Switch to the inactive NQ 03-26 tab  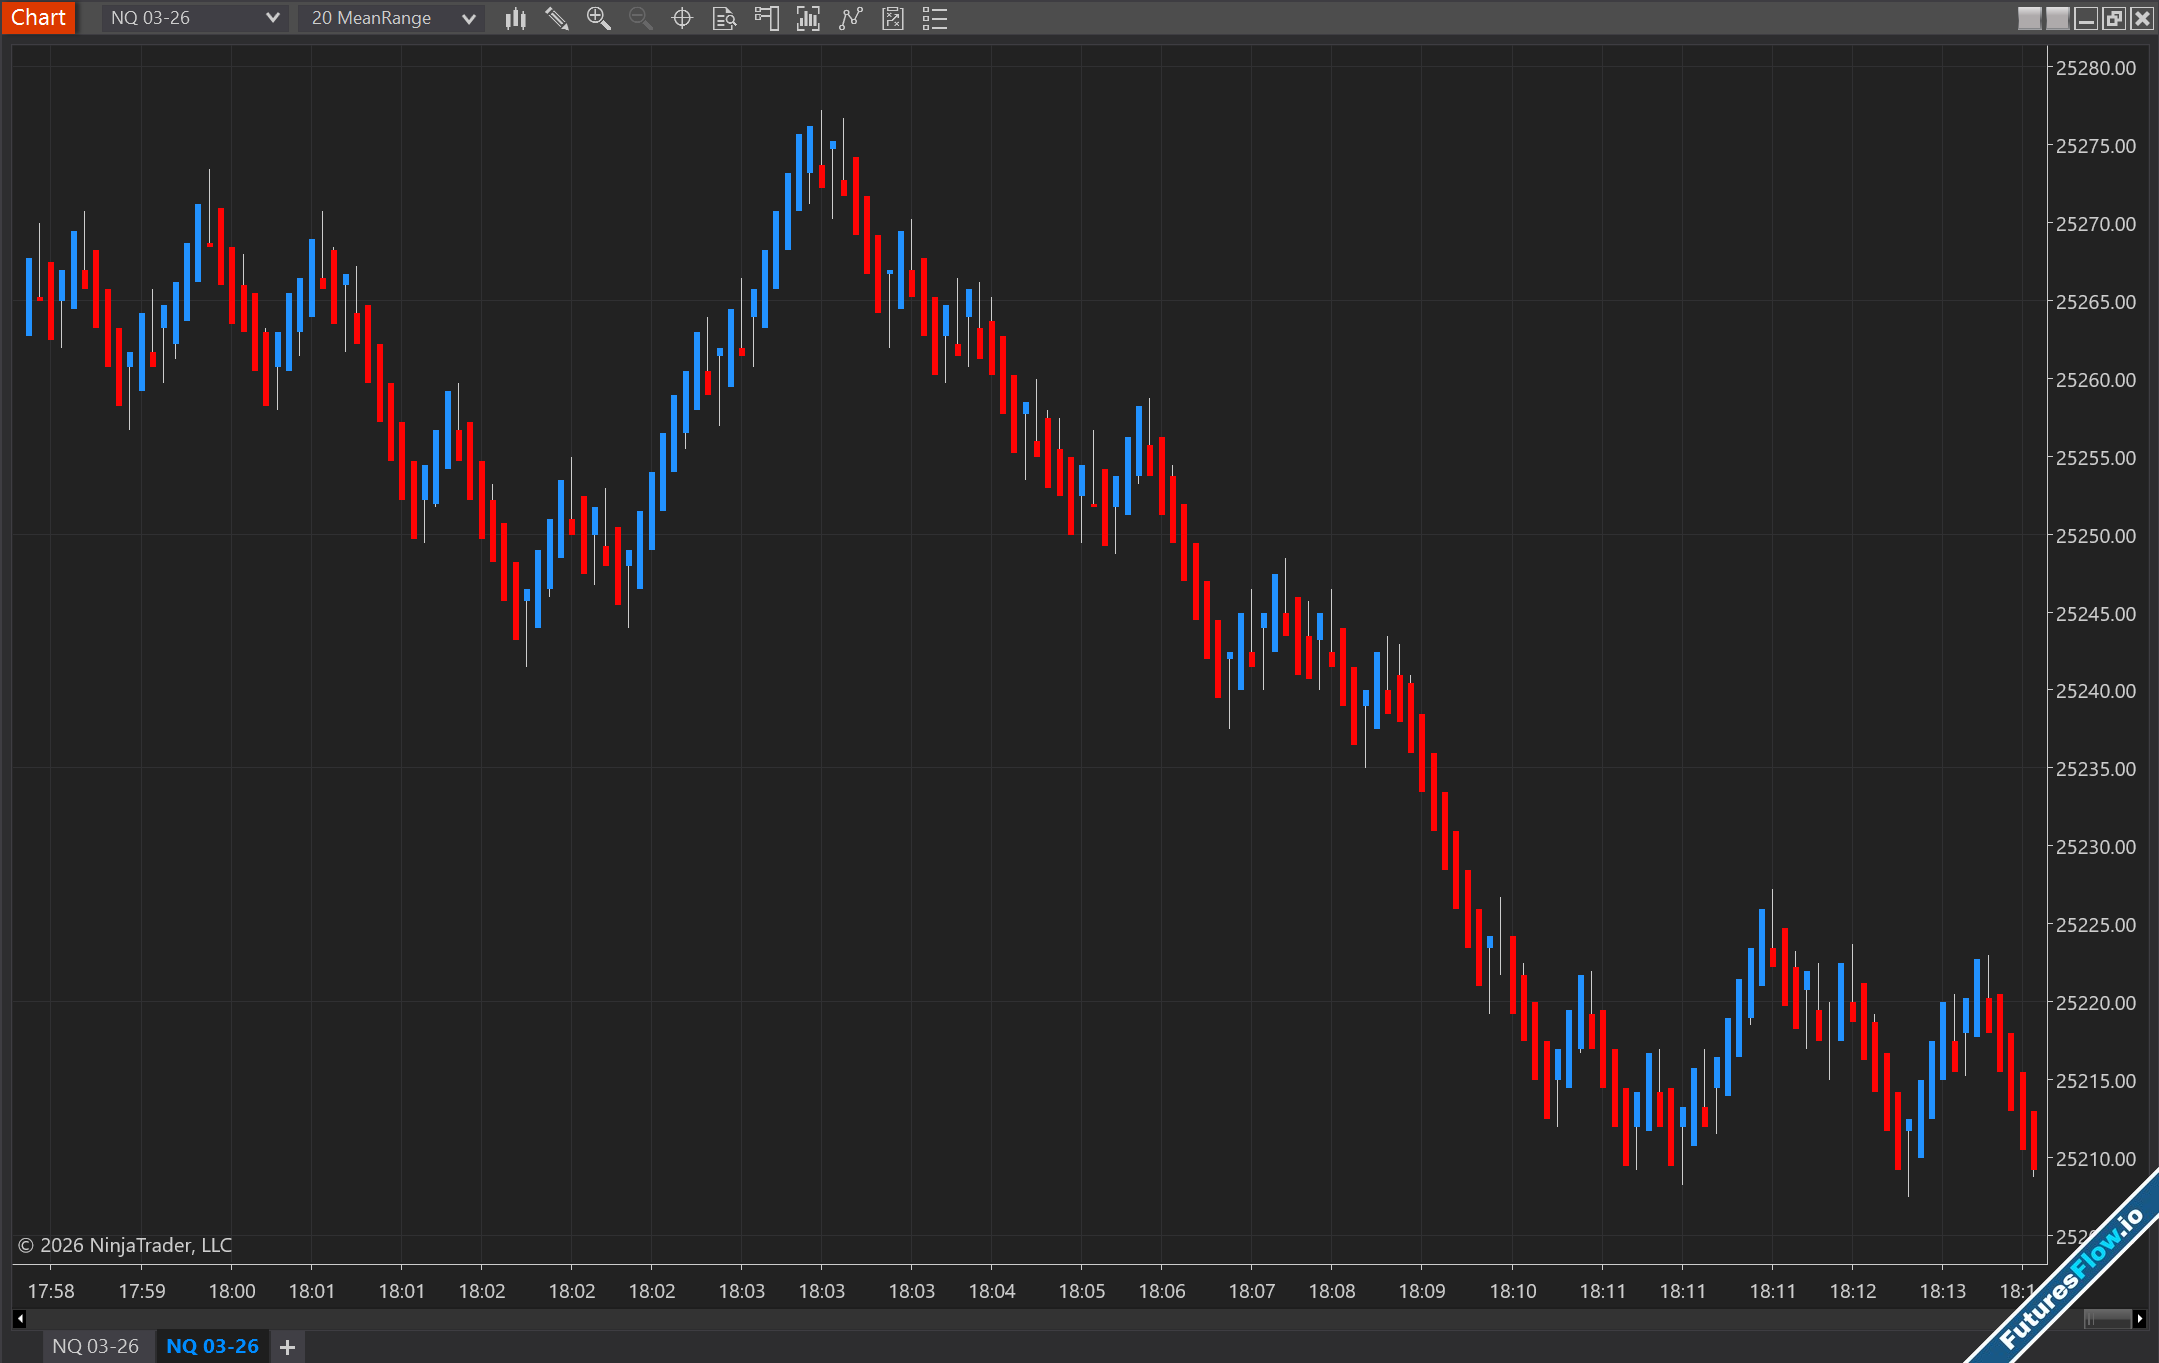96,1346
